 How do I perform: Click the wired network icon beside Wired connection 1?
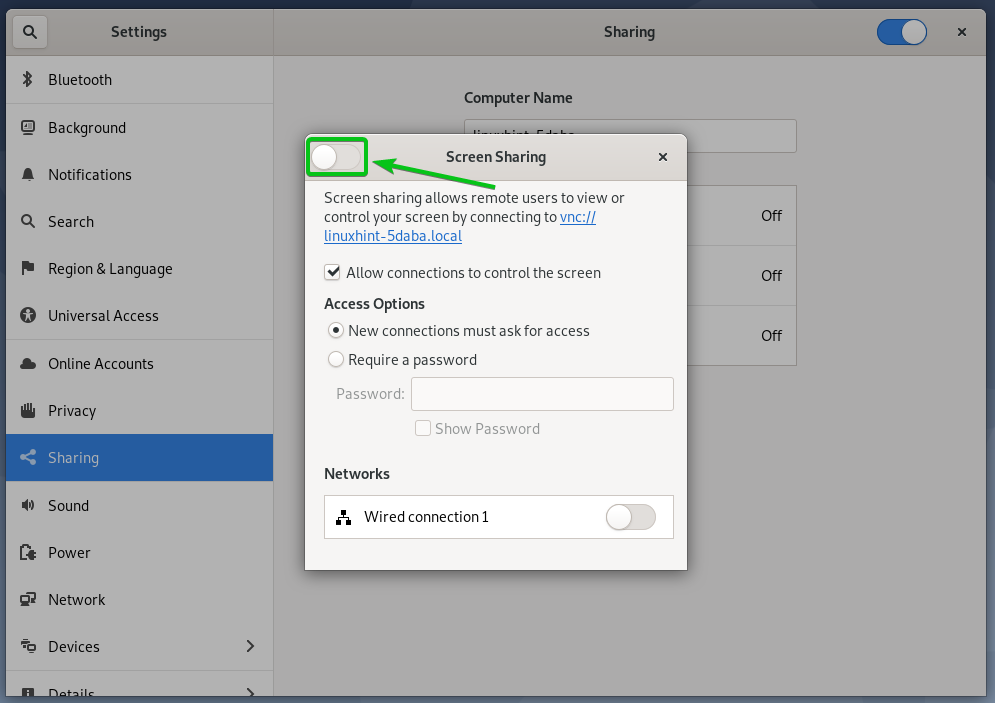tap(343, 517)
